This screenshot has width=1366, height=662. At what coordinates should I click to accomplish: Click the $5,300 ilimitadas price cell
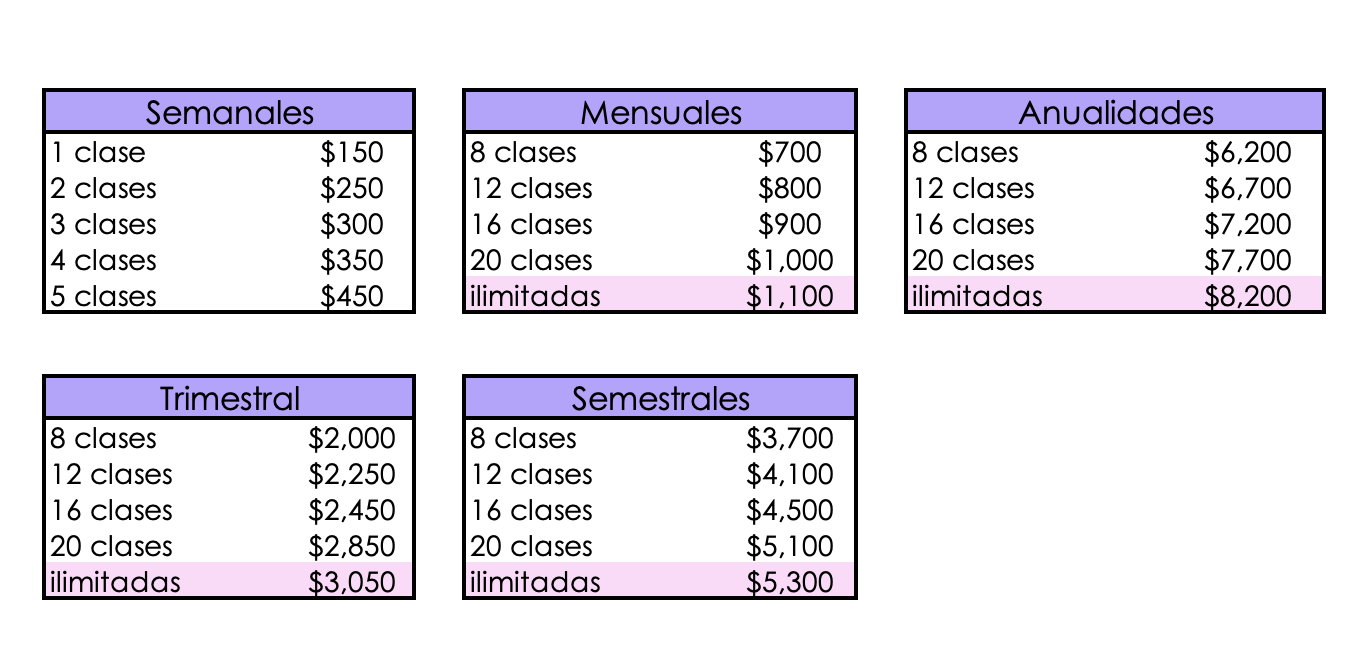[789, 583]
